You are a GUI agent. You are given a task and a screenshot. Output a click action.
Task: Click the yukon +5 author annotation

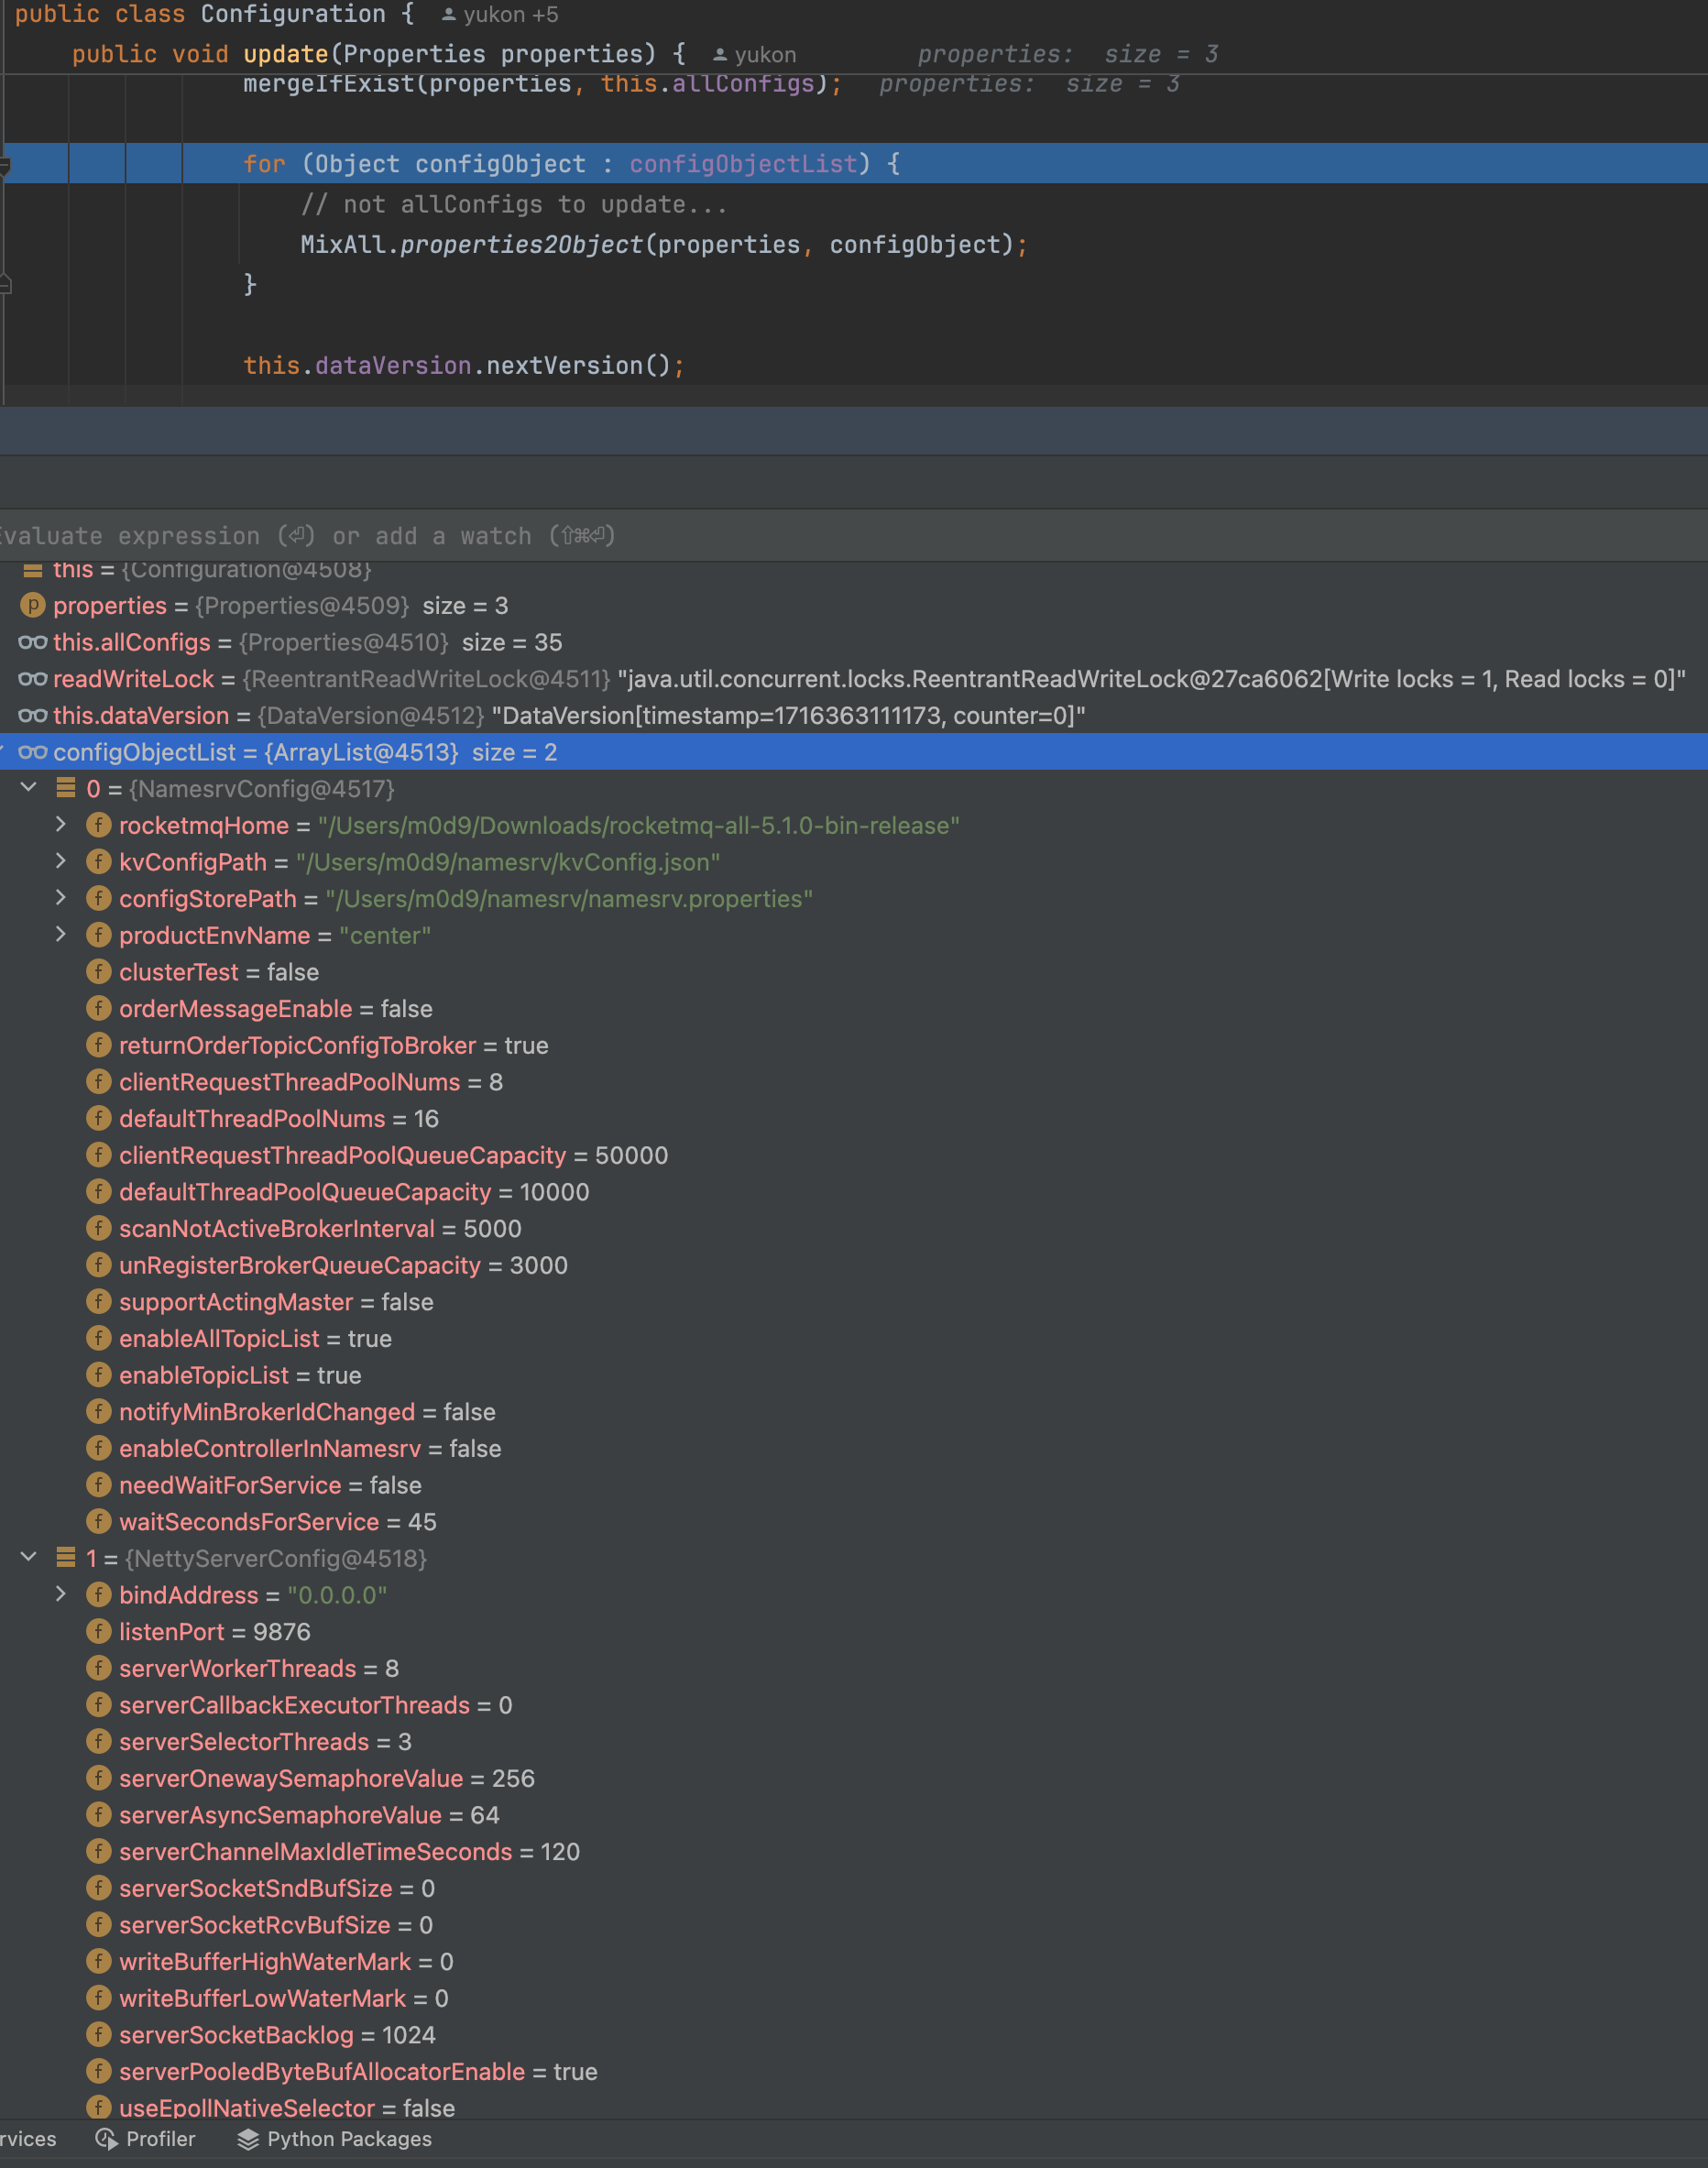tap(500, 14)
